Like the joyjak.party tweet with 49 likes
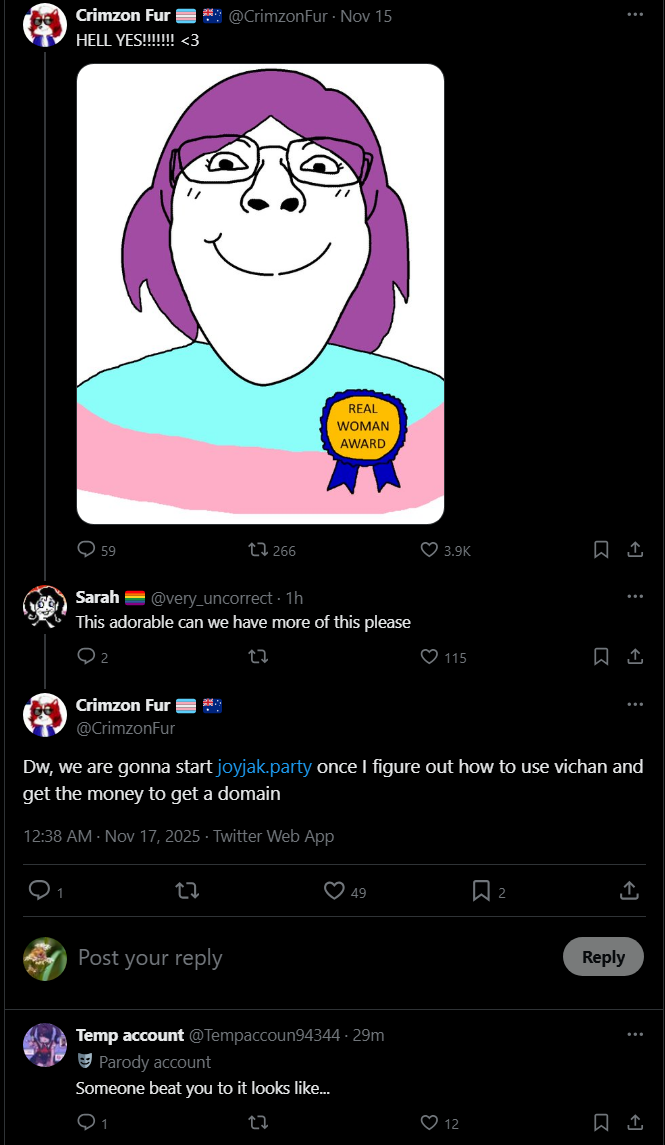The image size is (665, 1145). click(x=334, y=890)
